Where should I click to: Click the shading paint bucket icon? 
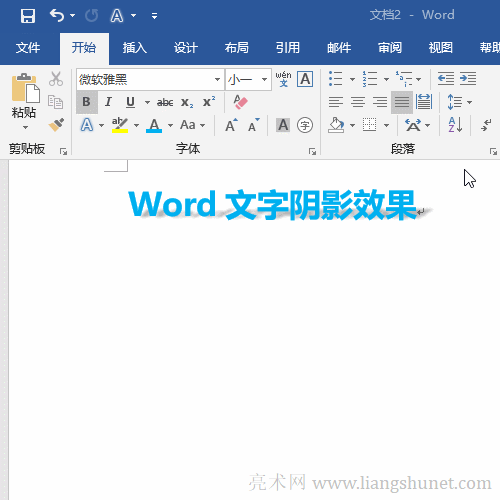pos(336,125)
